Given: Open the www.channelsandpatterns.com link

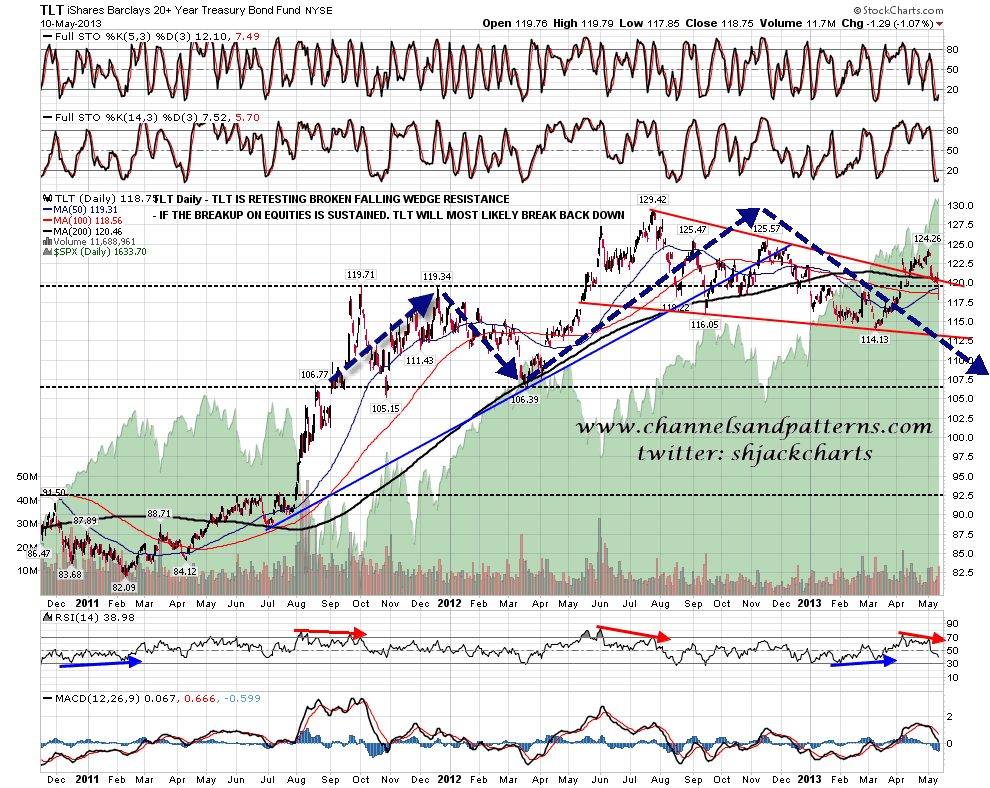Looking at the screenshot, I should pyautogui.click(x=753, y=427).
